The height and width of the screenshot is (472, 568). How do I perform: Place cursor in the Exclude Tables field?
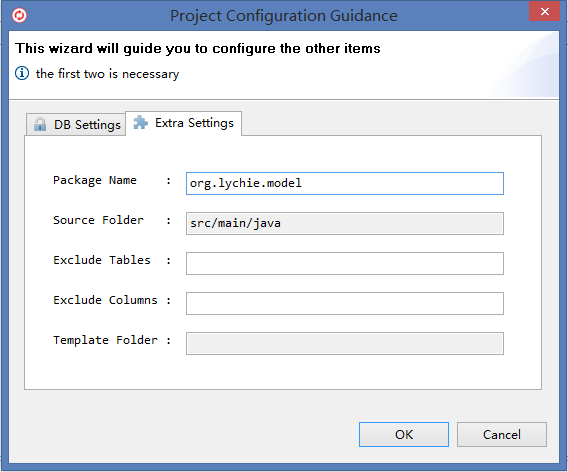pos(345,263)
